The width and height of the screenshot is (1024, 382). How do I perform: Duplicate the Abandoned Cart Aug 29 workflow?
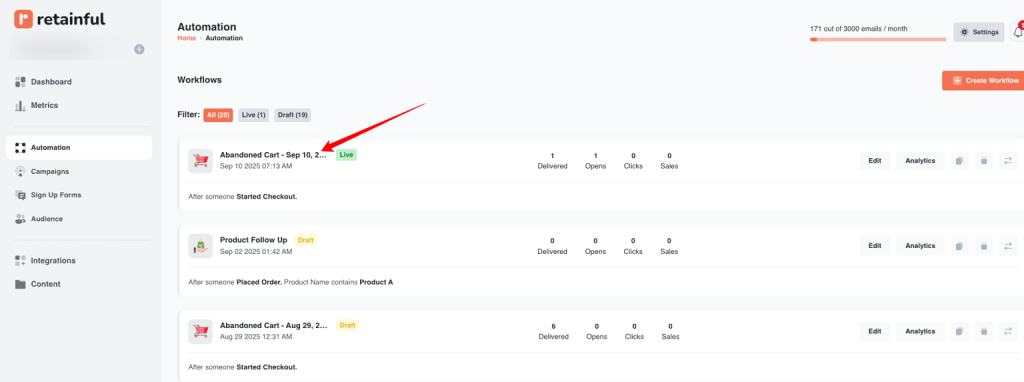[x=959, y=331]
